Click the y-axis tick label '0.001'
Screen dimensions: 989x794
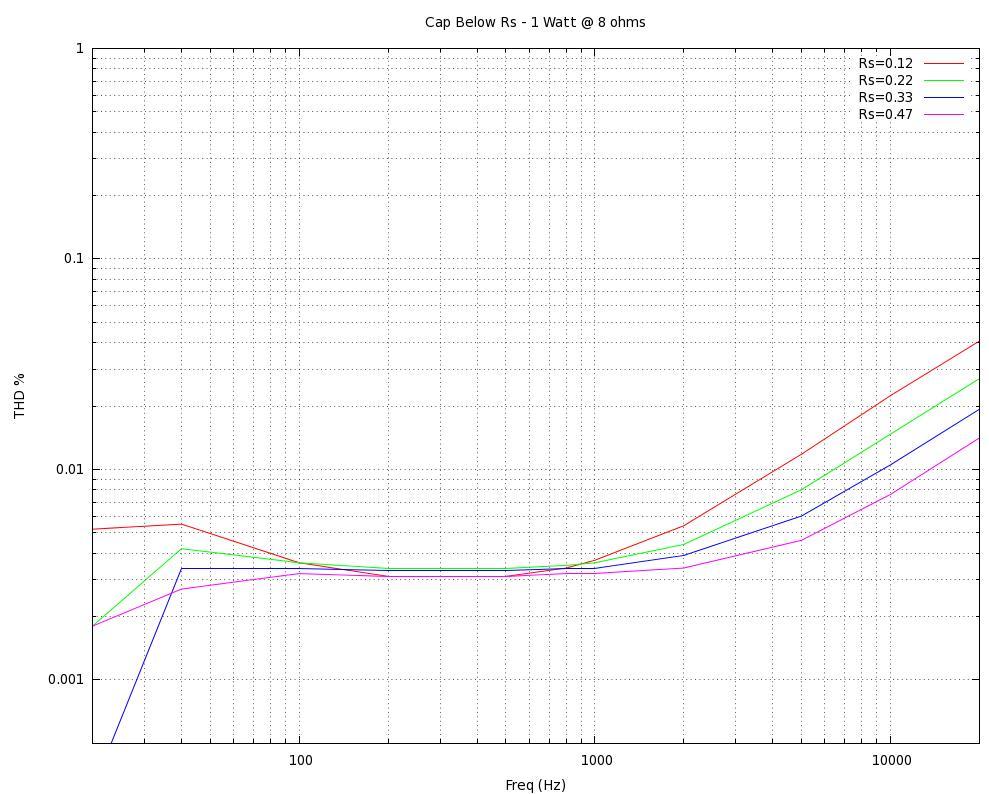click(66, 679)
